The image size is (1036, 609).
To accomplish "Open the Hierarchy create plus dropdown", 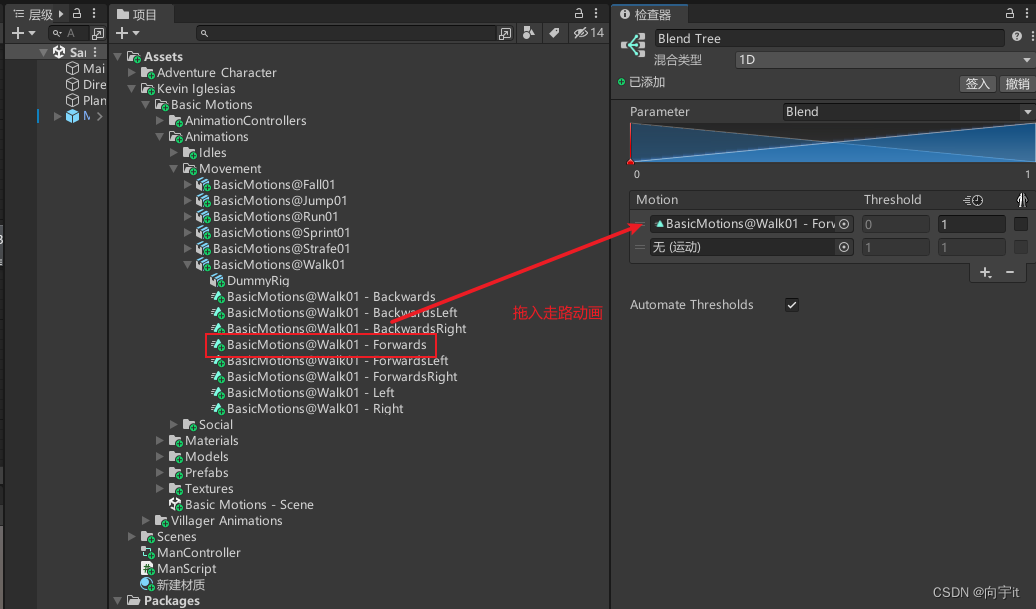I will (x=23, y=33).
